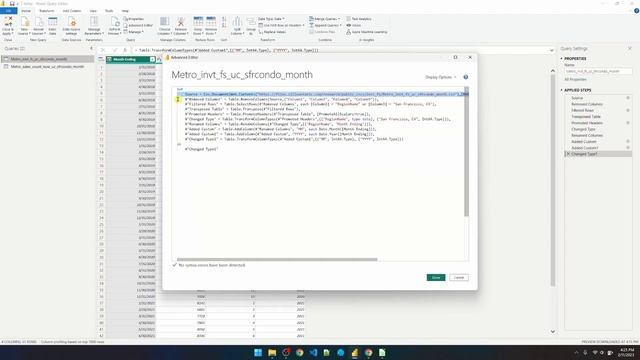Click the Advanced Editor horizontal scrollbar
The width and height of the screenshot is (640, 360).
coord(277,259)
